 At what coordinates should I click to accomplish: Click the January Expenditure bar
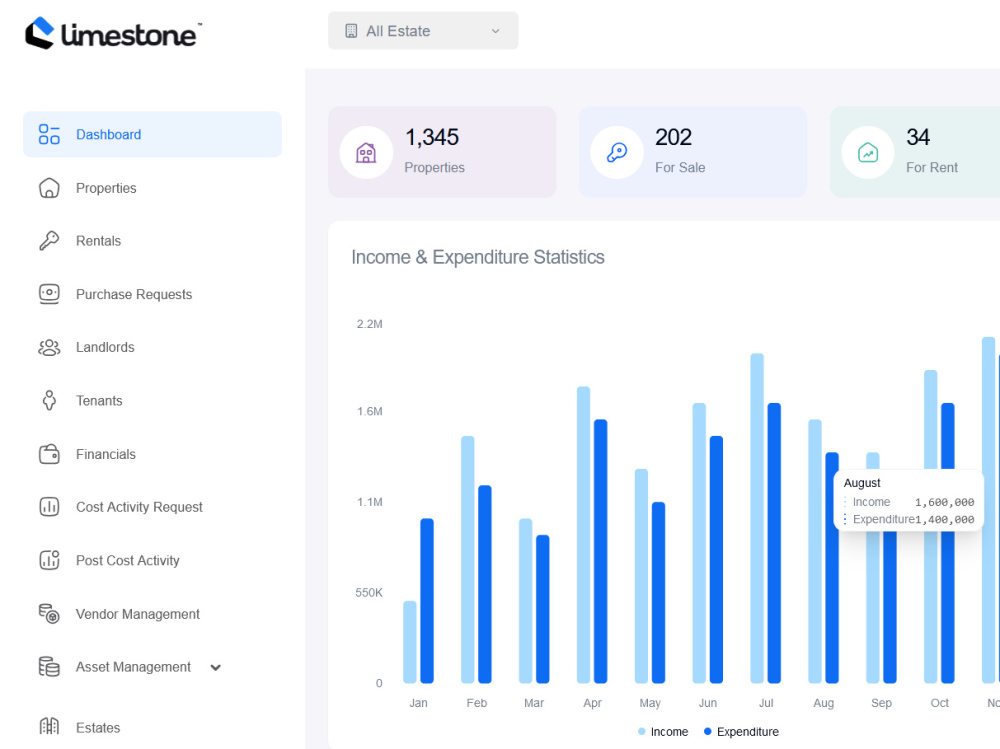pos(427,600)
